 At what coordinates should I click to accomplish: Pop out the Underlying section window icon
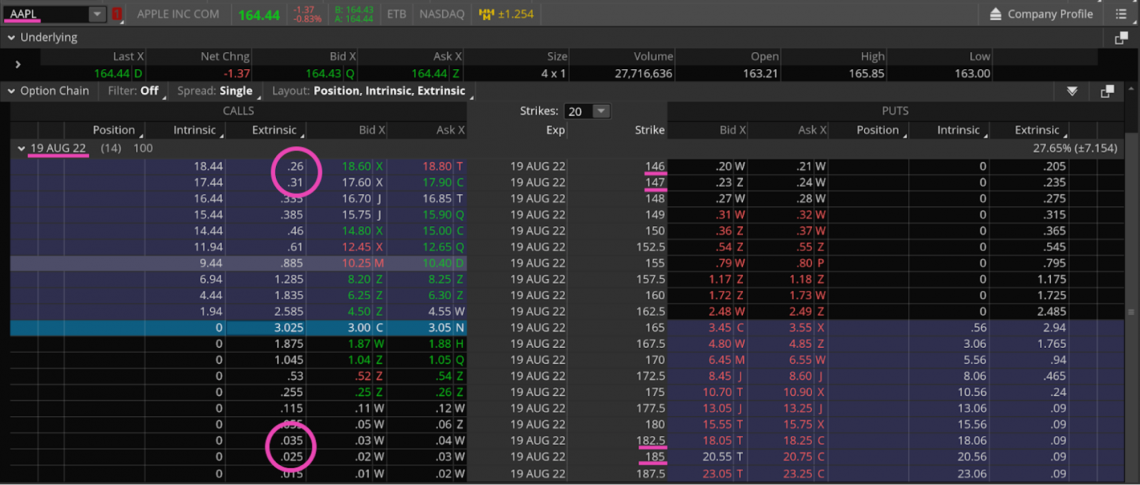point(1121,38)
